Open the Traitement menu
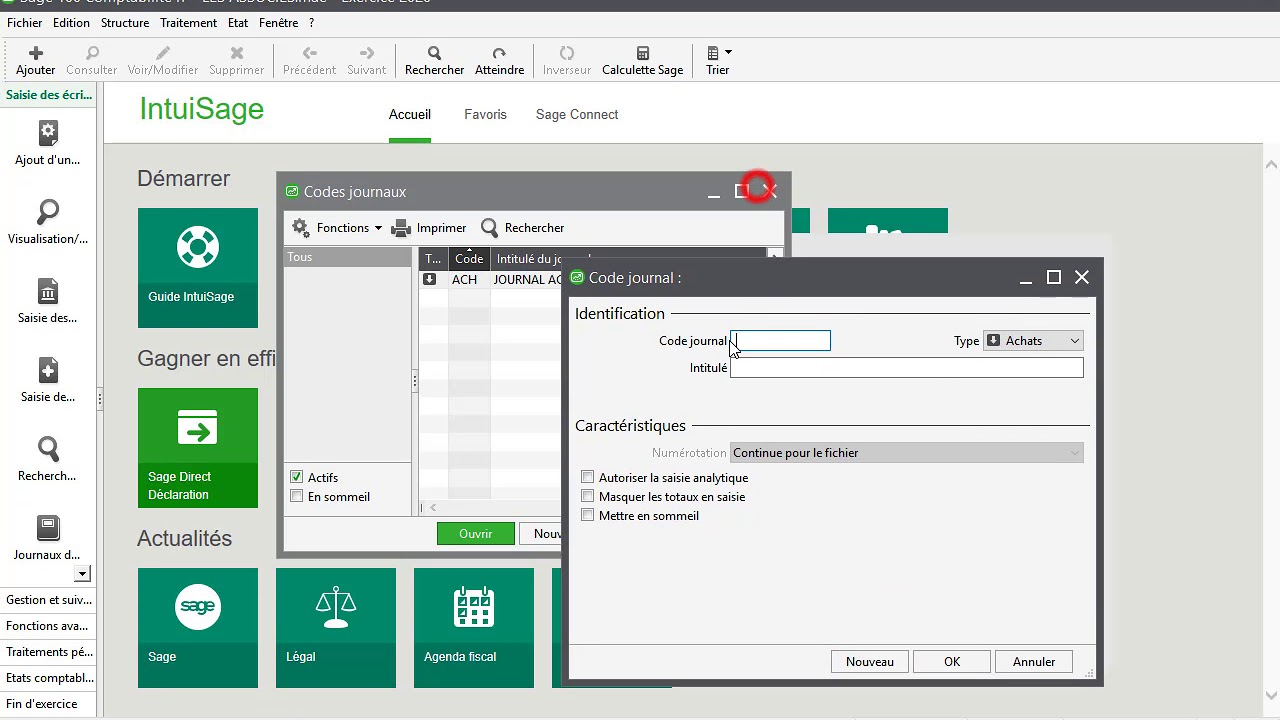This screenshot has width=1280, height=720. click(x=188, y=23)
